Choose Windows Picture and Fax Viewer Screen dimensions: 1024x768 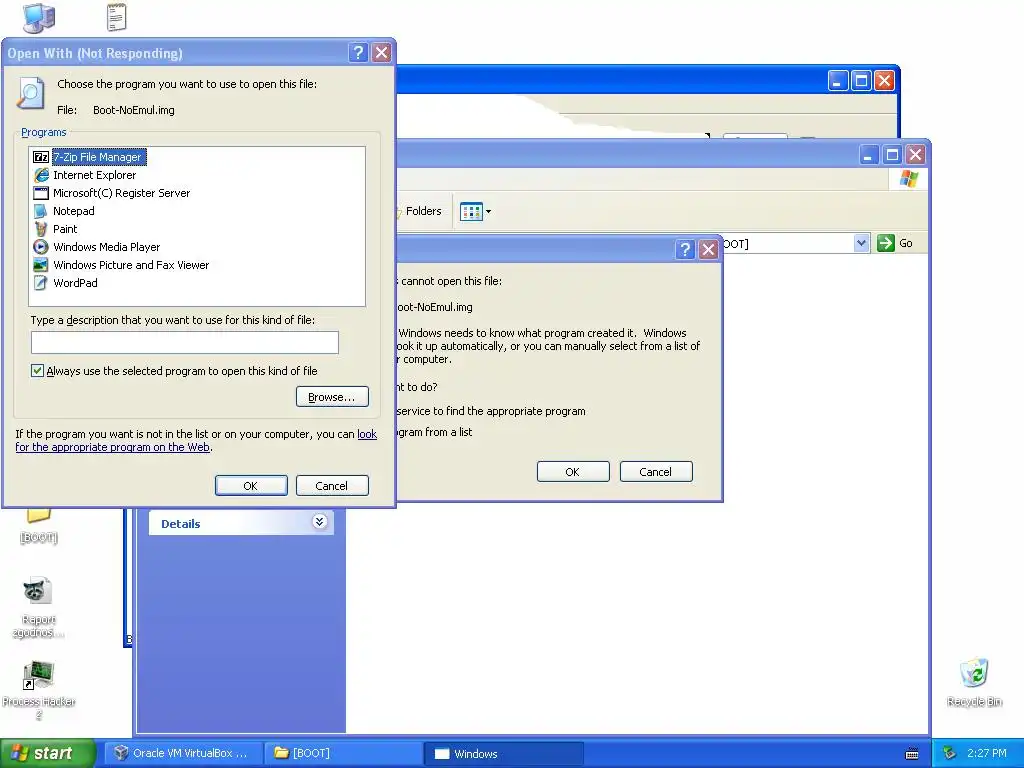(x=131, y=264)
